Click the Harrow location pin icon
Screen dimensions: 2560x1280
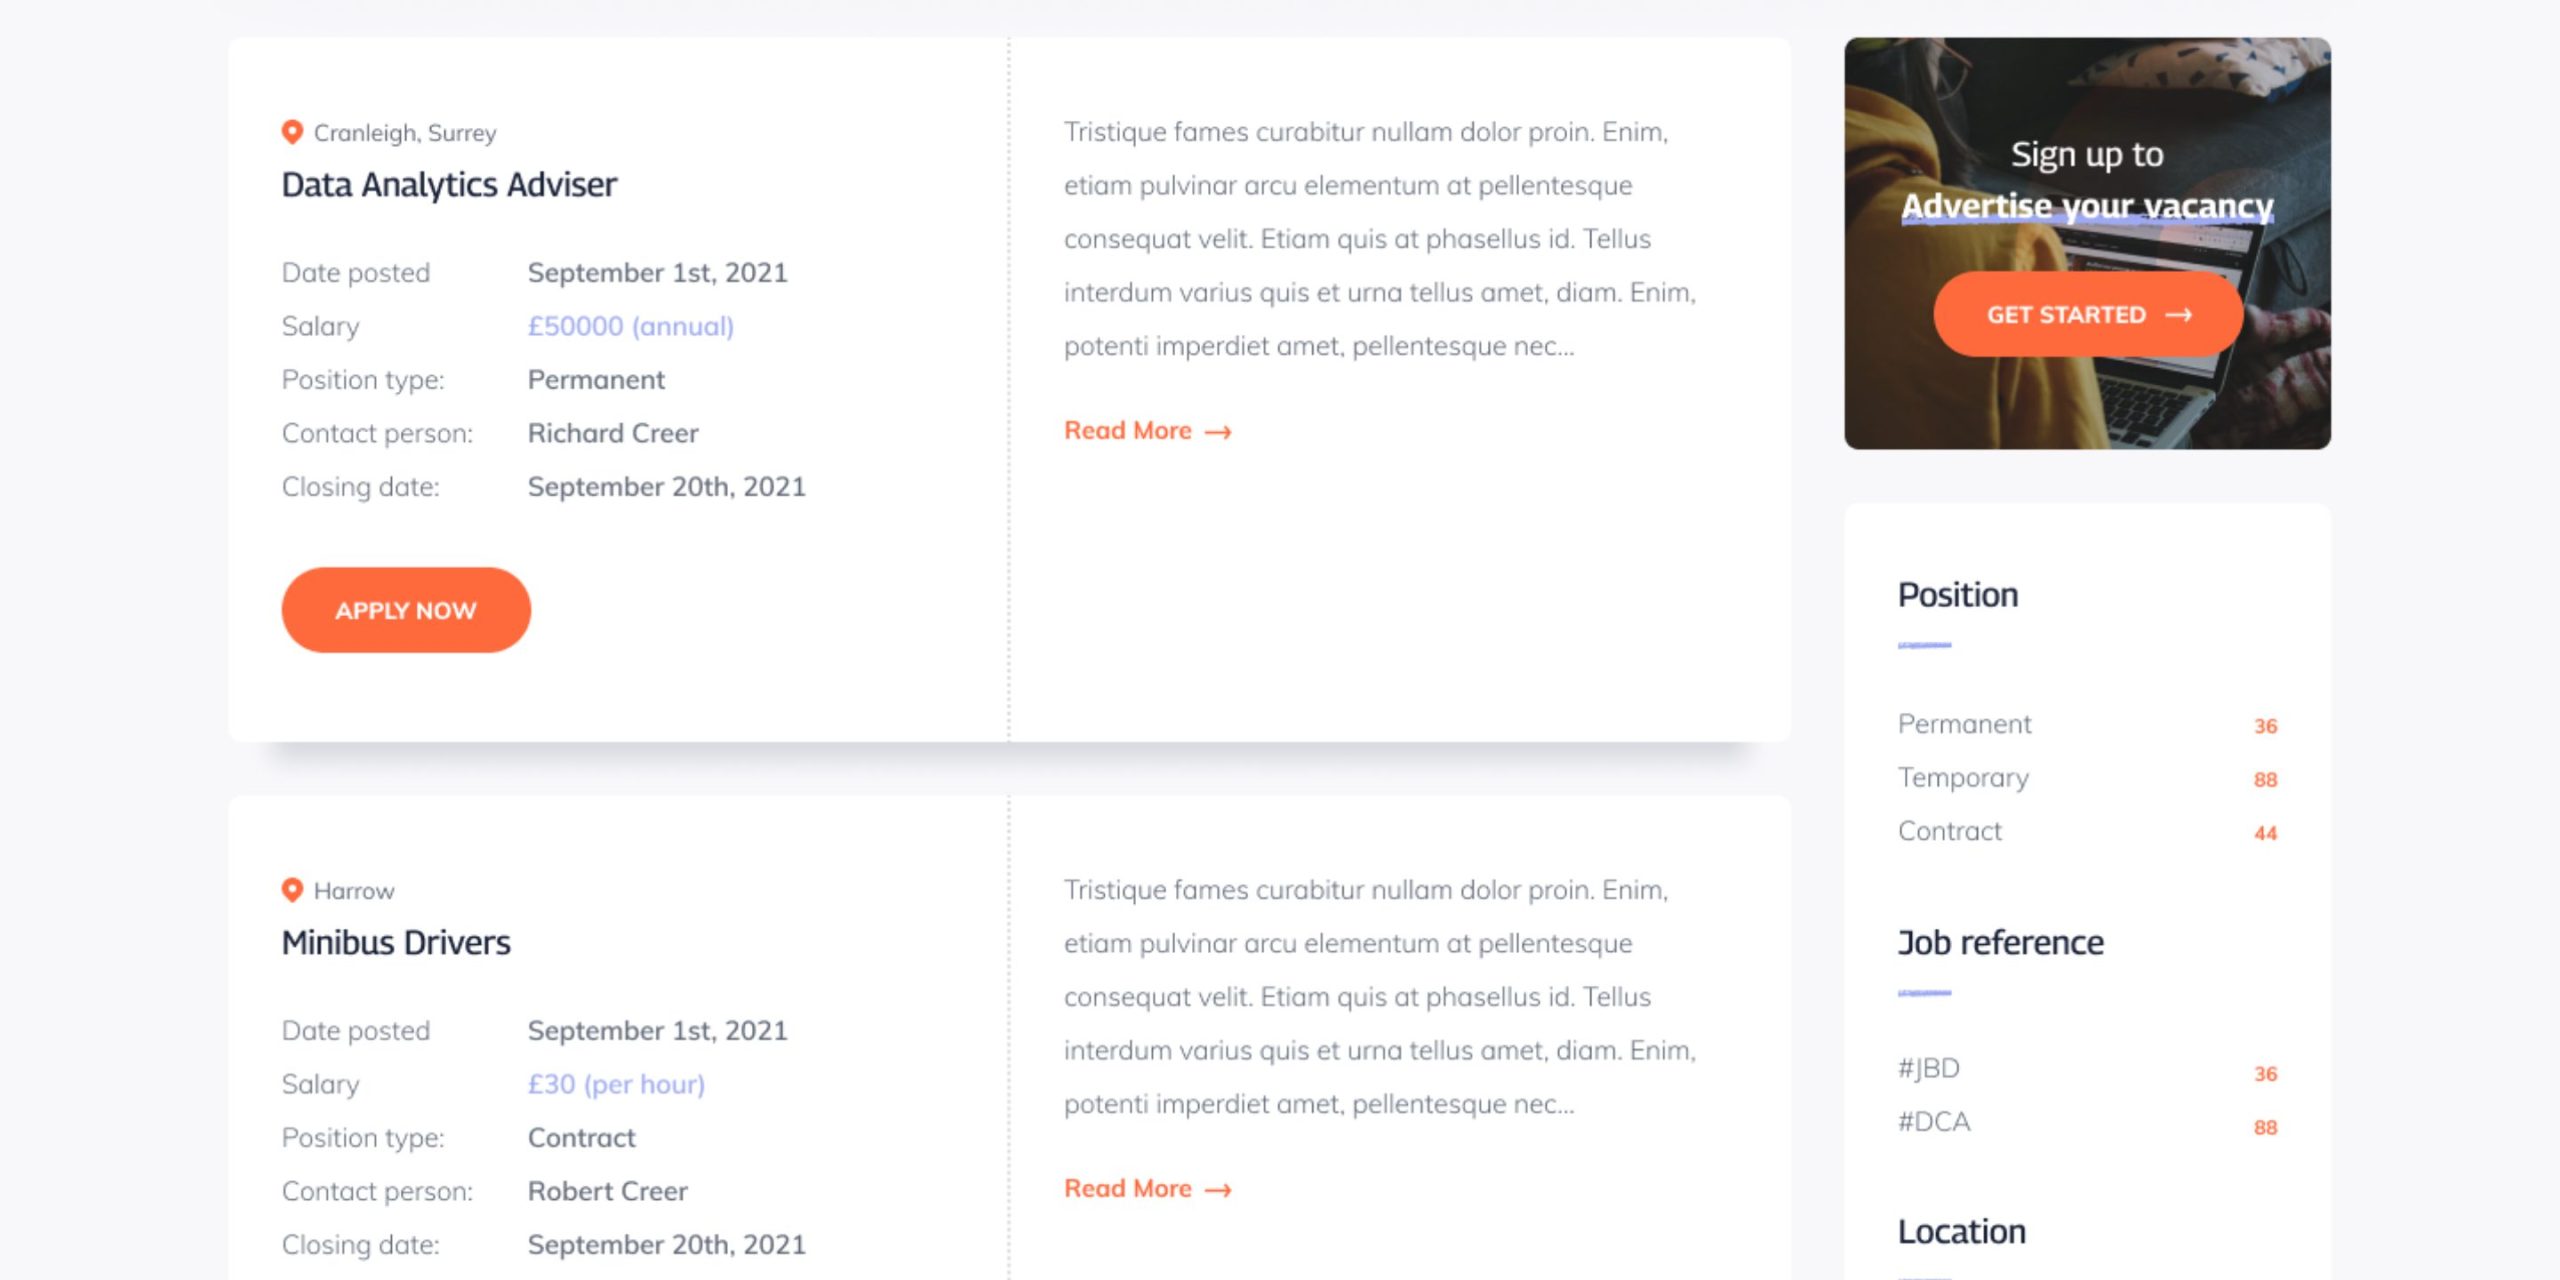tap(292, 890)
